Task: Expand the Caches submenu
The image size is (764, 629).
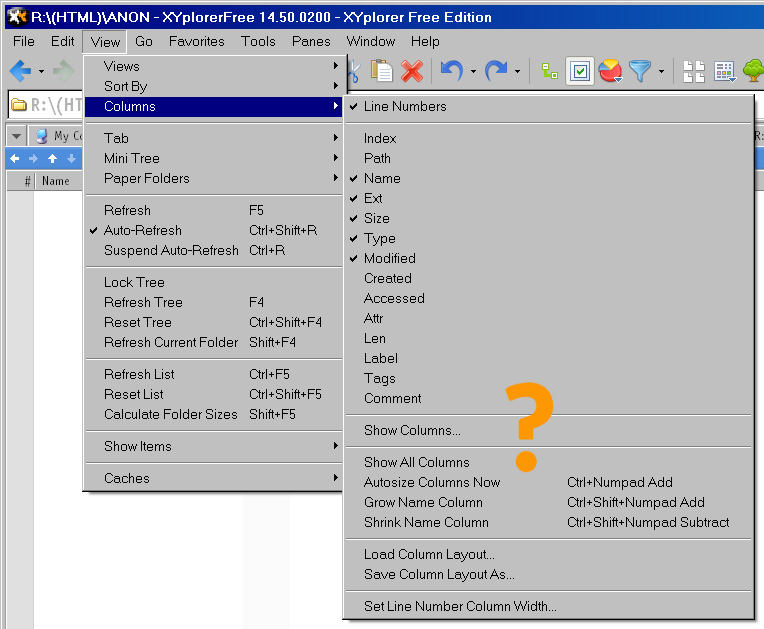Action: pyautogui.click(x=214, y=478)
